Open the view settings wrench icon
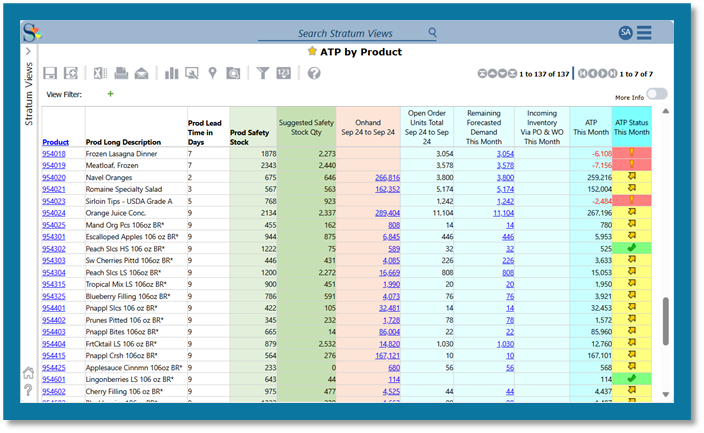The height and width of the screenshot is (433, 704). click(x=192, y=73)
